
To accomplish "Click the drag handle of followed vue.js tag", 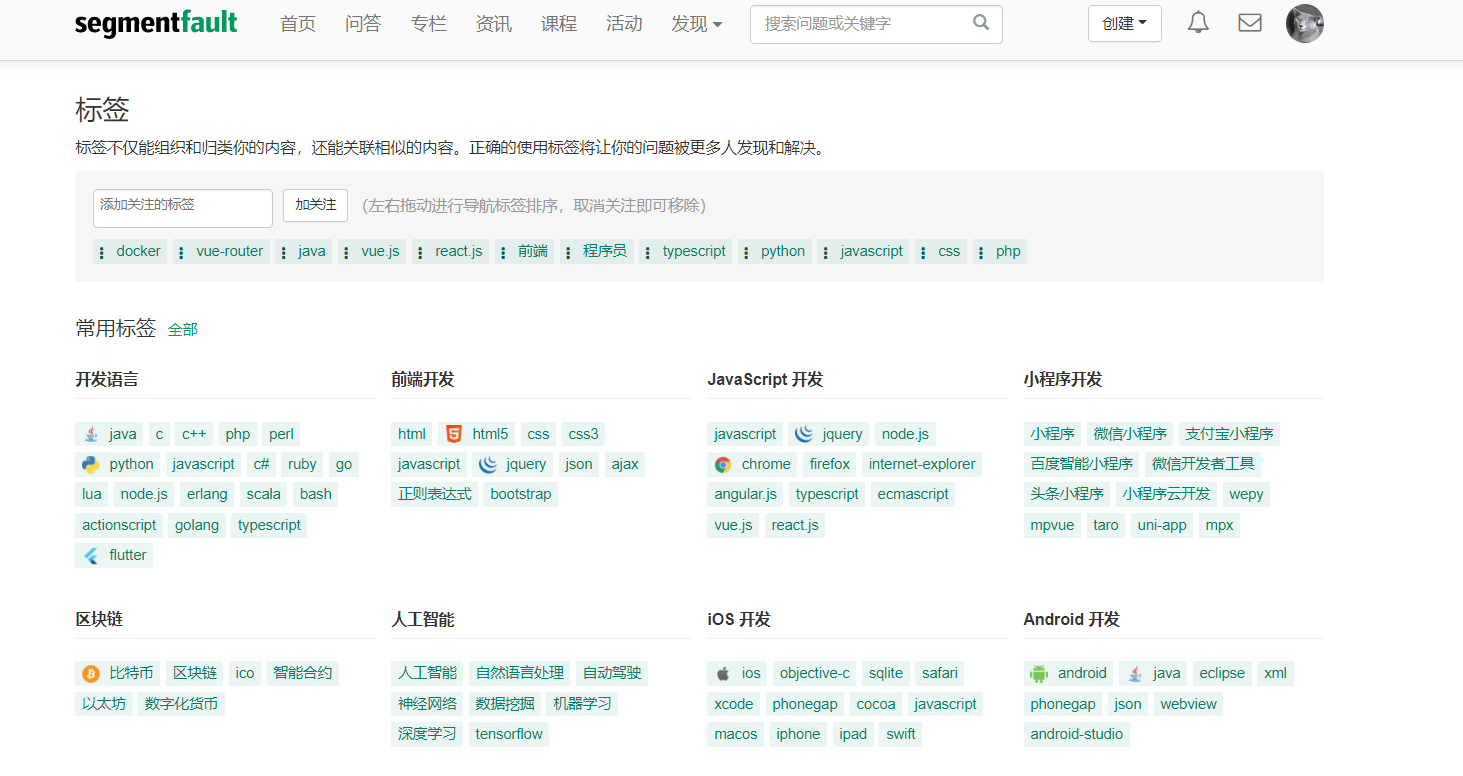I will [347, 252].
